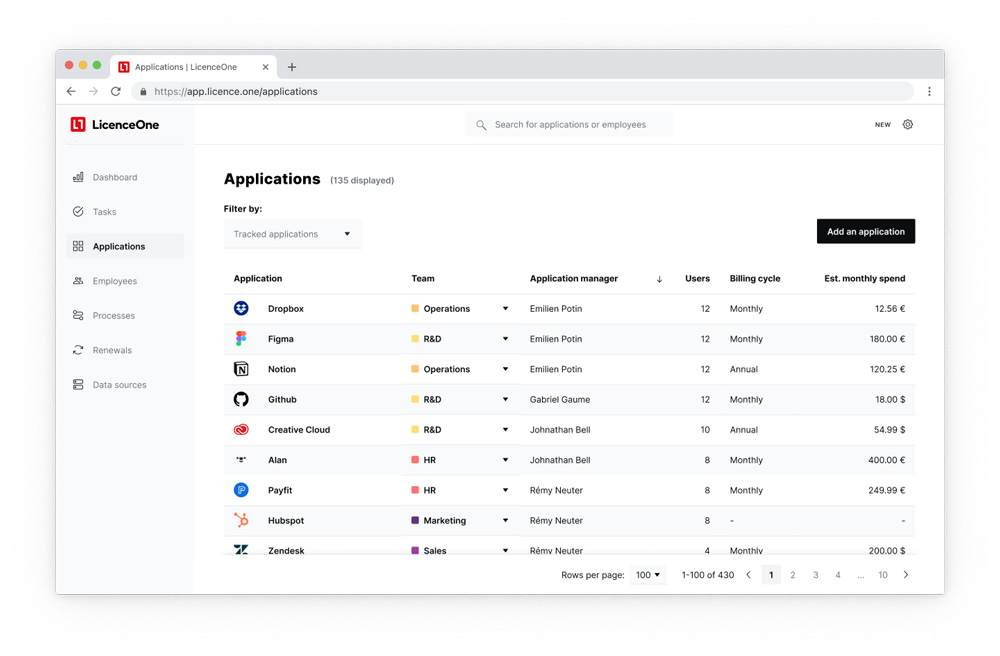This screenshot has width=1000, height=656.
Task: Click the LicenceOne logo
Action: pyautogui.click(x=115, y=124)
